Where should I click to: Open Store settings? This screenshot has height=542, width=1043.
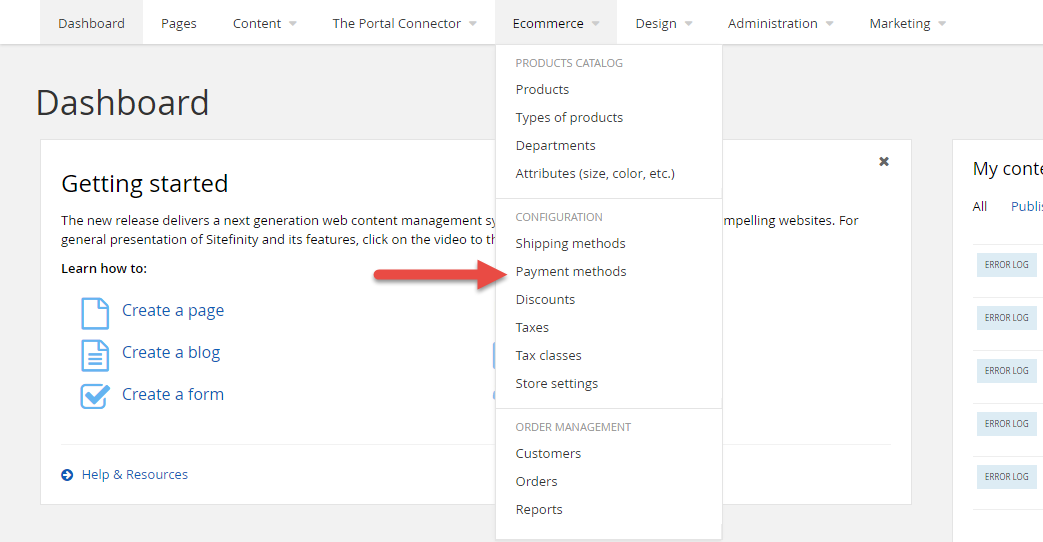(556, 383)
